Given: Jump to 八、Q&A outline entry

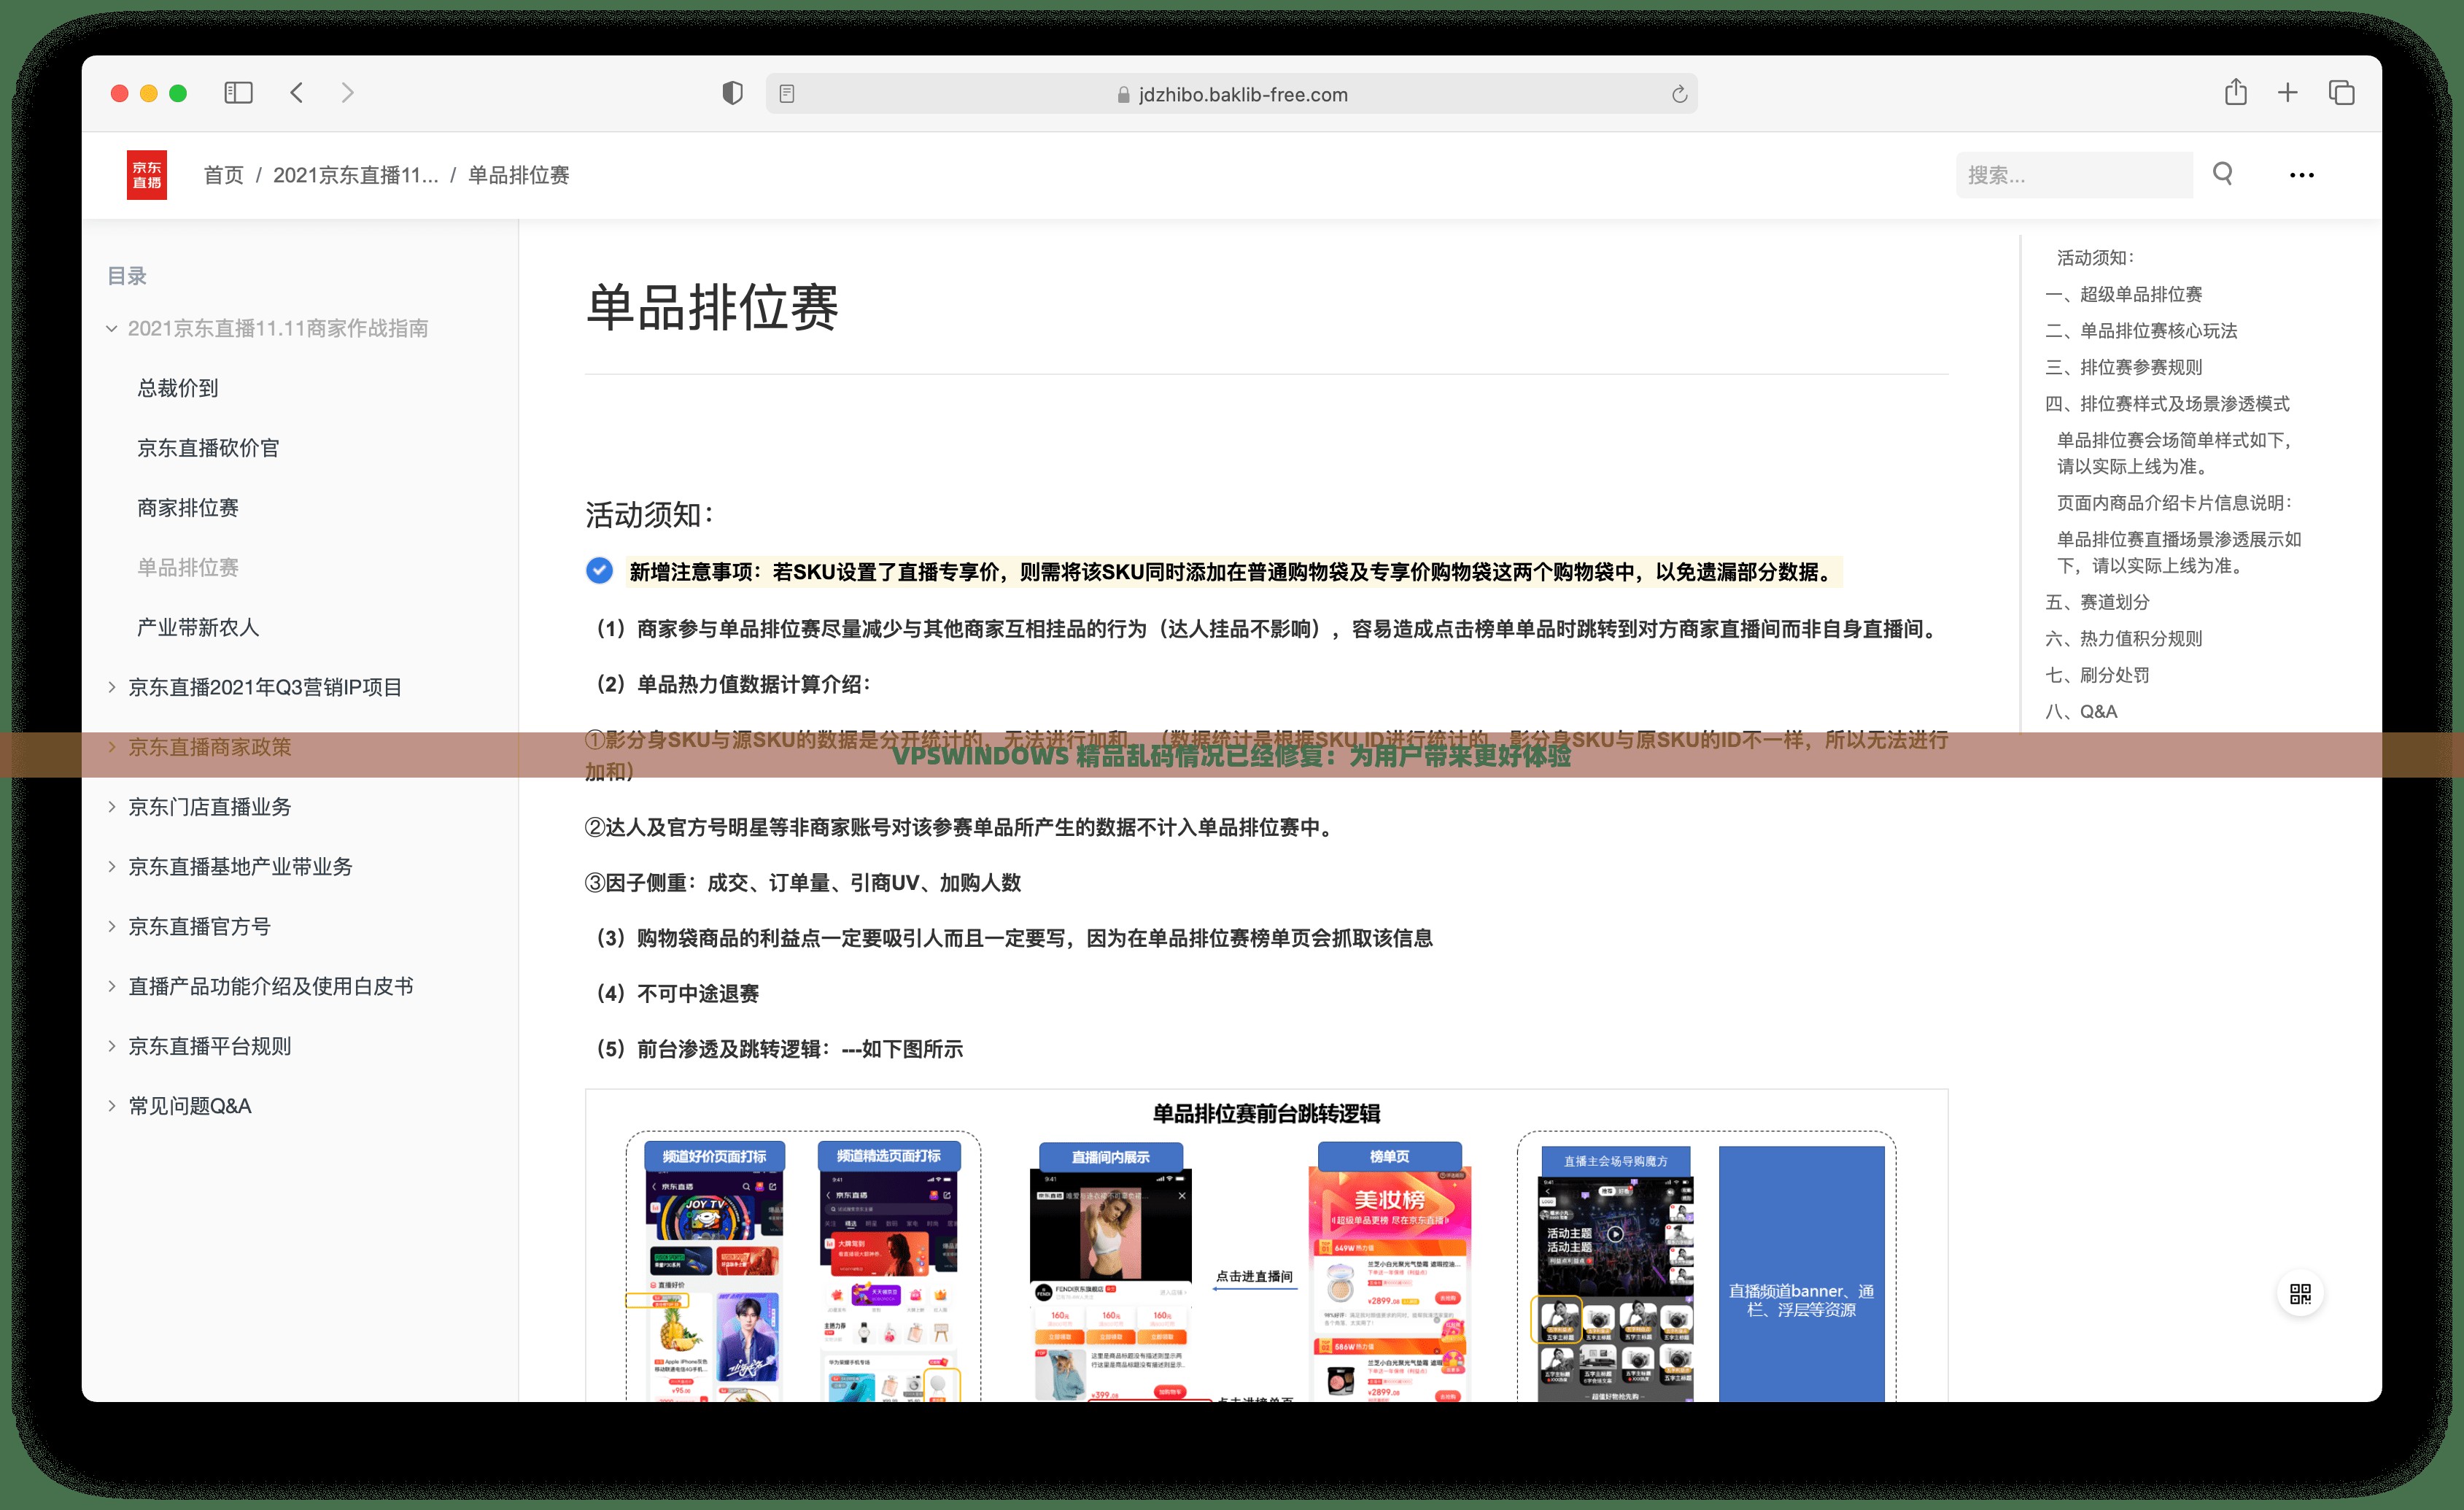Looking at the screenshot, I should [x=2081, y=712].
